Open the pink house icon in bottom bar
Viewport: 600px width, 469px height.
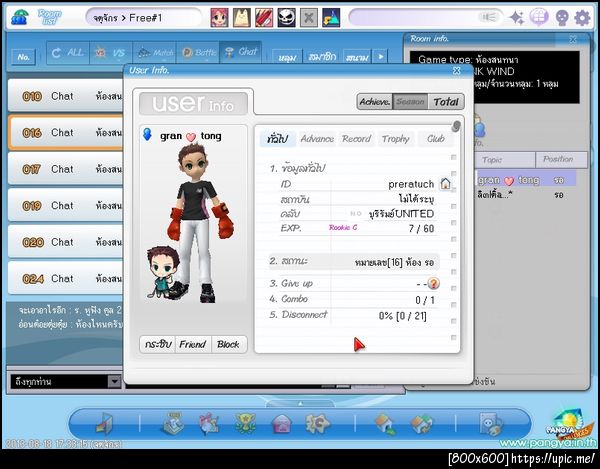[x=281, y=424]
